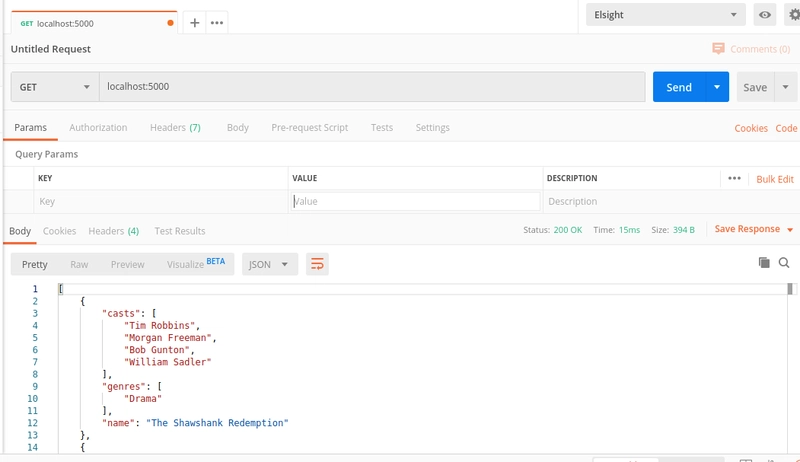Viewport: 800px width, 462px height.
Task: Open query params three-dot options
Action: pos(734,178)
